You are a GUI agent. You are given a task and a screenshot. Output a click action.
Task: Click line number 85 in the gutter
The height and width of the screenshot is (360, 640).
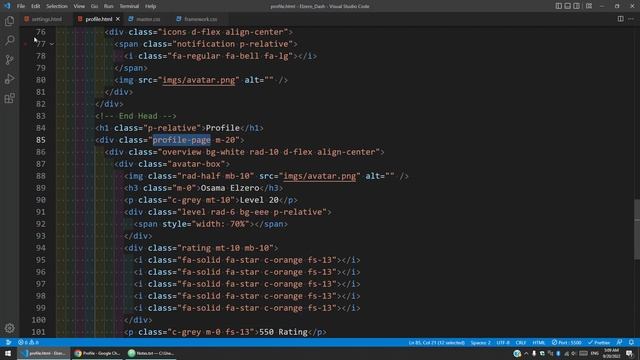pos(41,140)
